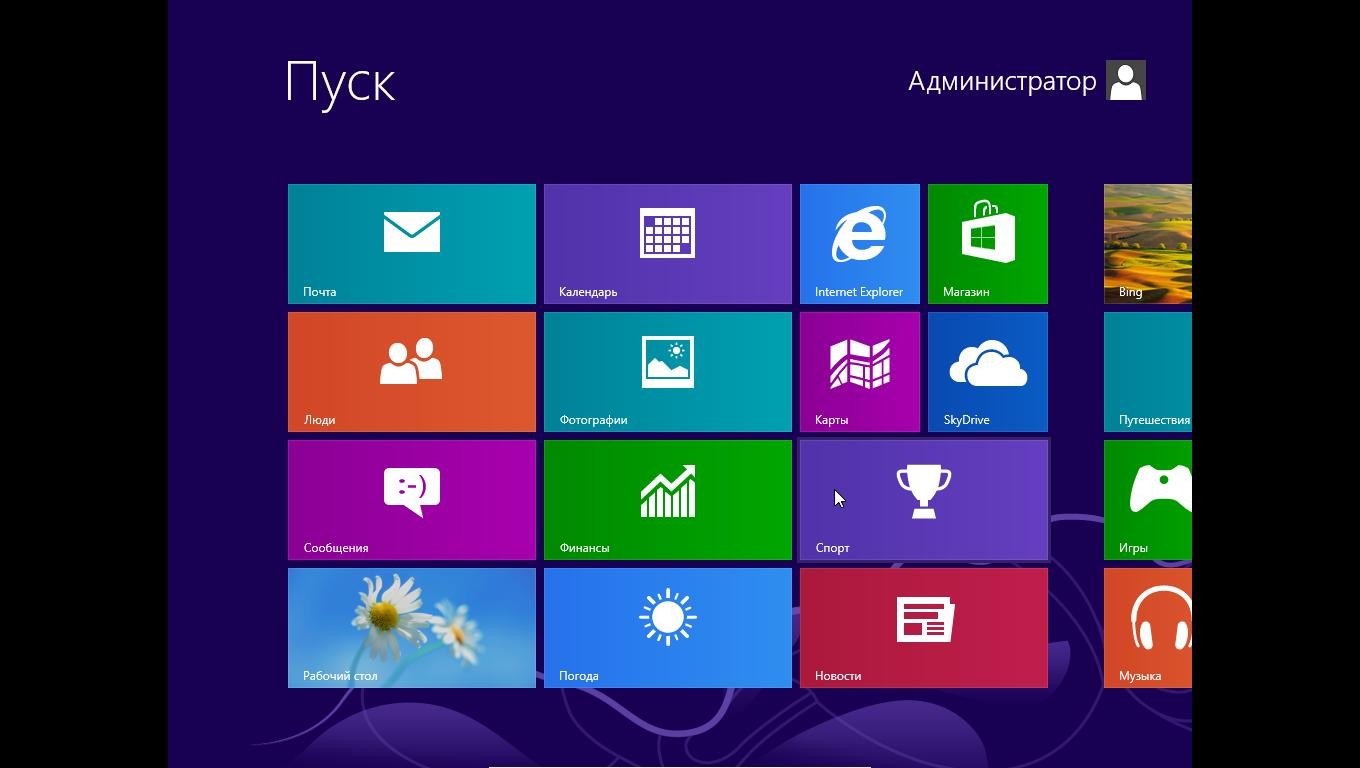Open the Музыка headphones tile
1360x768 pixels.
1148,627
